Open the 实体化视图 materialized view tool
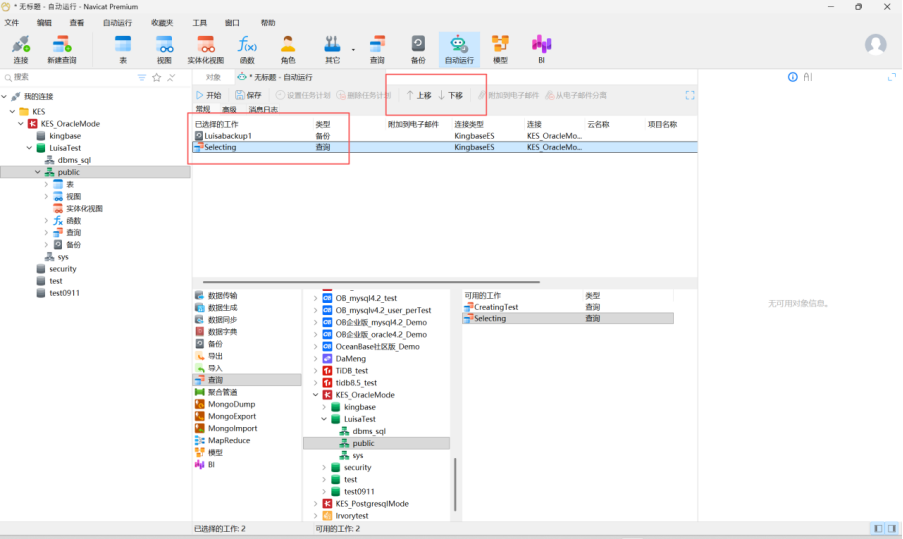Viewport: 903px width, 539px height. coord(205,48)
